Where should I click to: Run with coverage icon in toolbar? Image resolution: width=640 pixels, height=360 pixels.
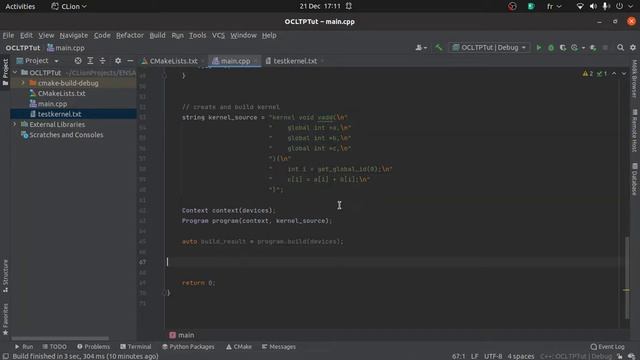(563, 48)
